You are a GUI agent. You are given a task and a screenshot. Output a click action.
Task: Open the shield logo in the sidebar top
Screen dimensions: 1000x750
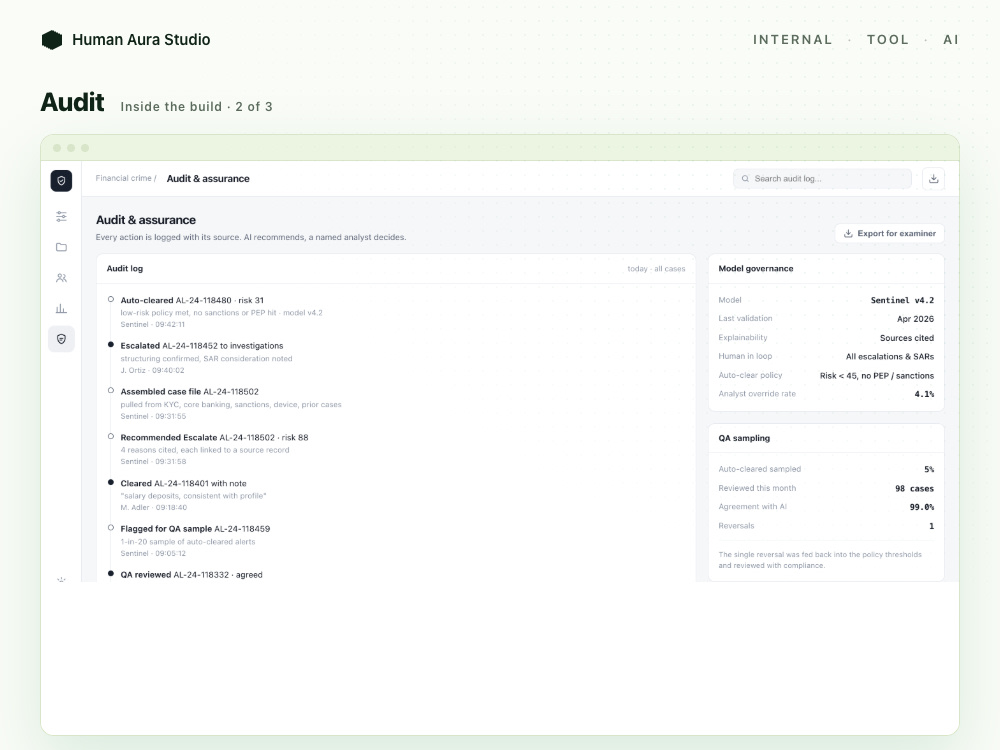tap(61, 180)
